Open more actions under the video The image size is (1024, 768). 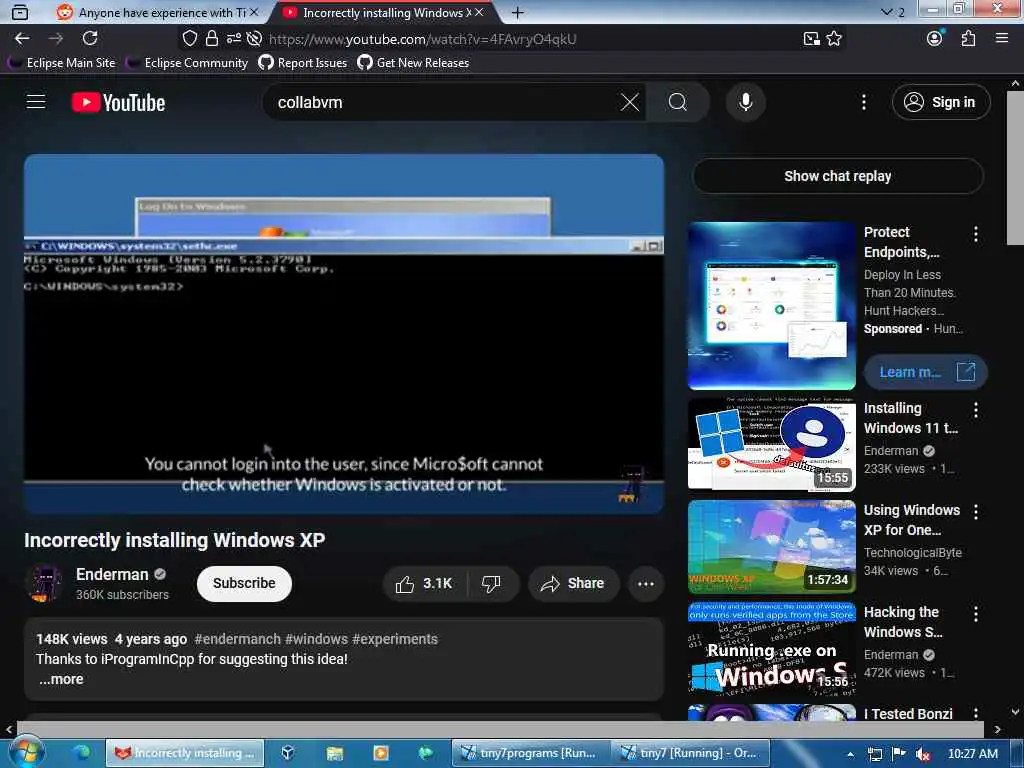(645, 583)
